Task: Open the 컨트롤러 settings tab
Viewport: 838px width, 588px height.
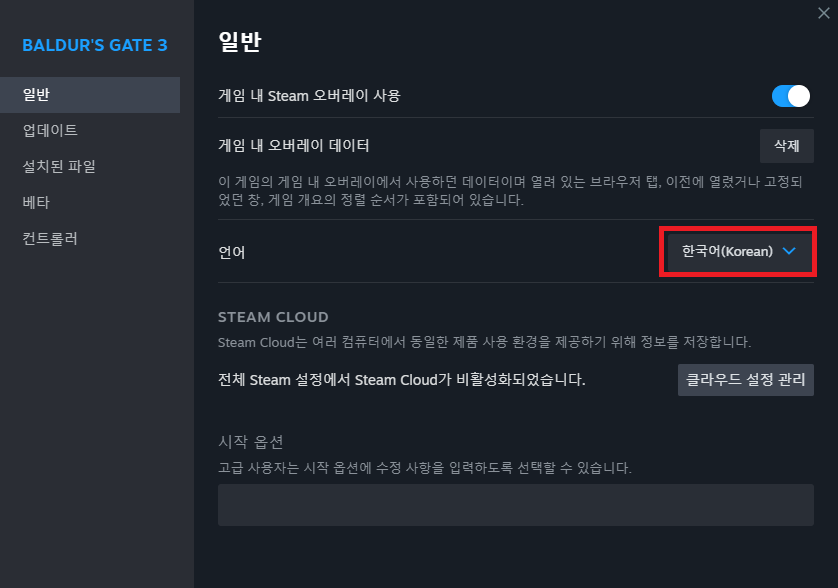Action: [50, 239]
